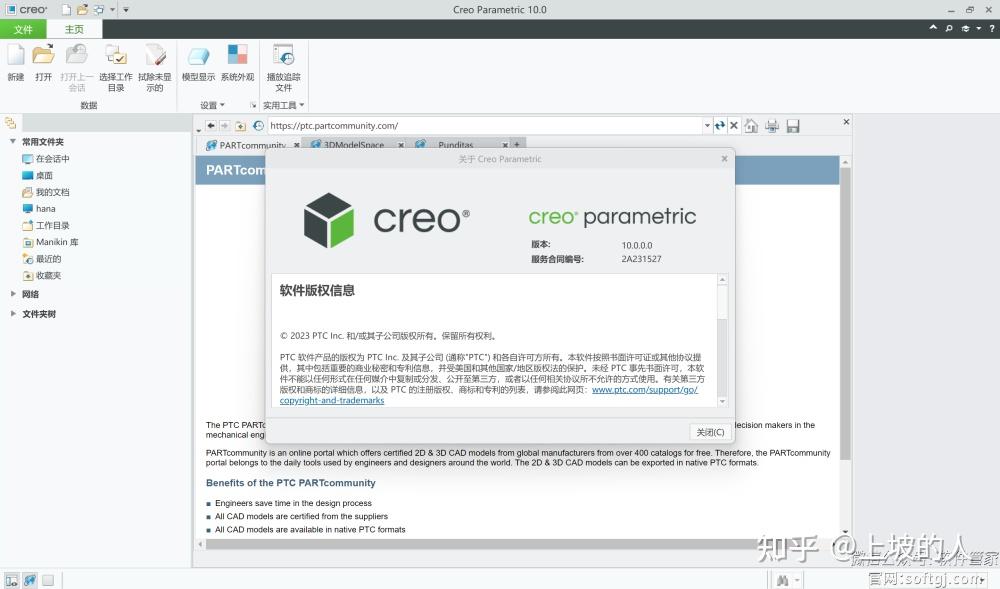
Task: Open 模型显示 model display settings
Action: (x=198, y=62)
